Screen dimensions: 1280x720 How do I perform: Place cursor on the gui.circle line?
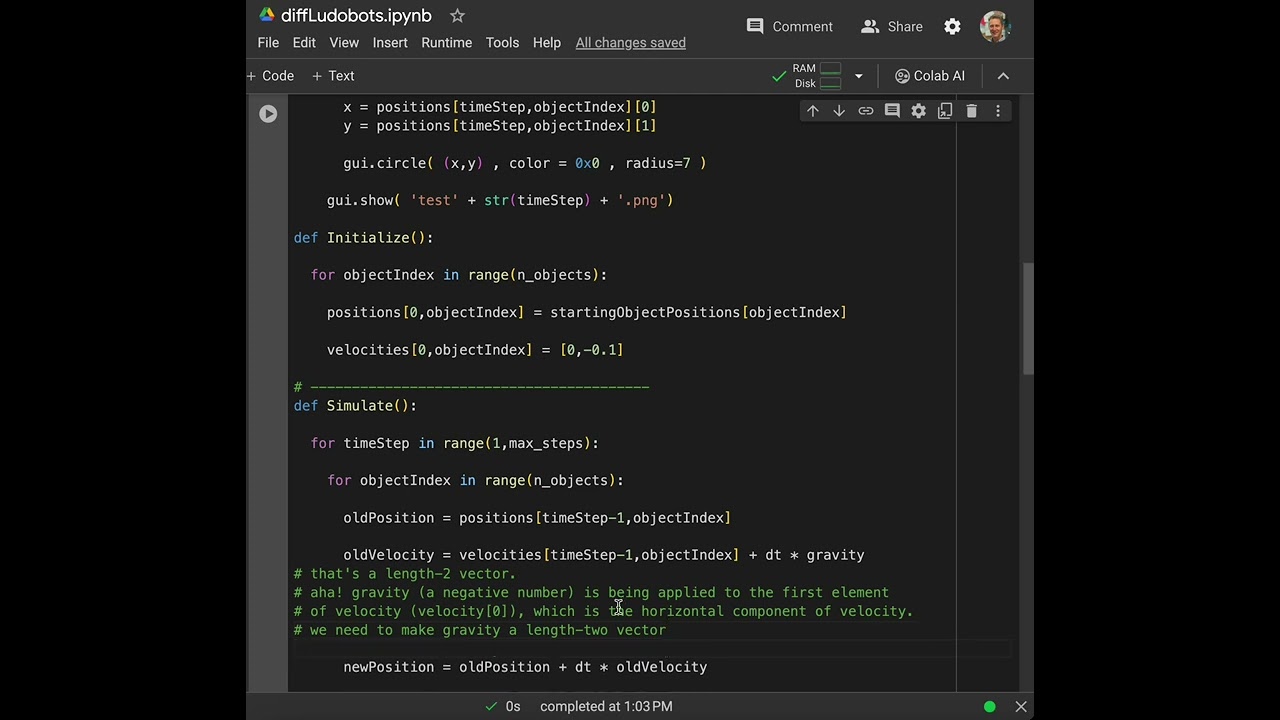pyautogui.click(x=525, y=163)
